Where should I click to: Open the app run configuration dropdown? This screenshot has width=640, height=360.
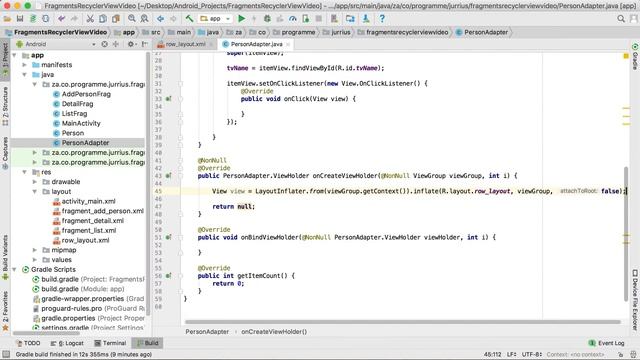coord(215,19)
